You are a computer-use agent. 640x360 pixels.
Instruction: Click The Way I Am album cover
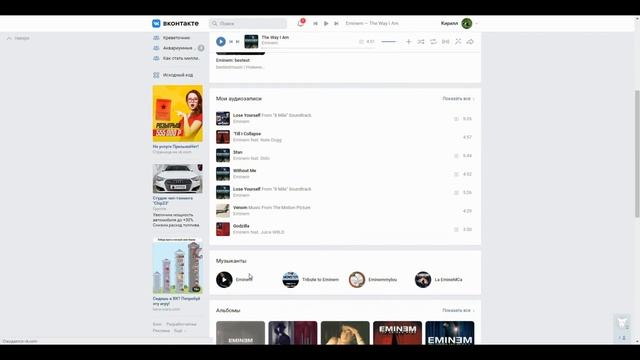[x=251, y=41]
